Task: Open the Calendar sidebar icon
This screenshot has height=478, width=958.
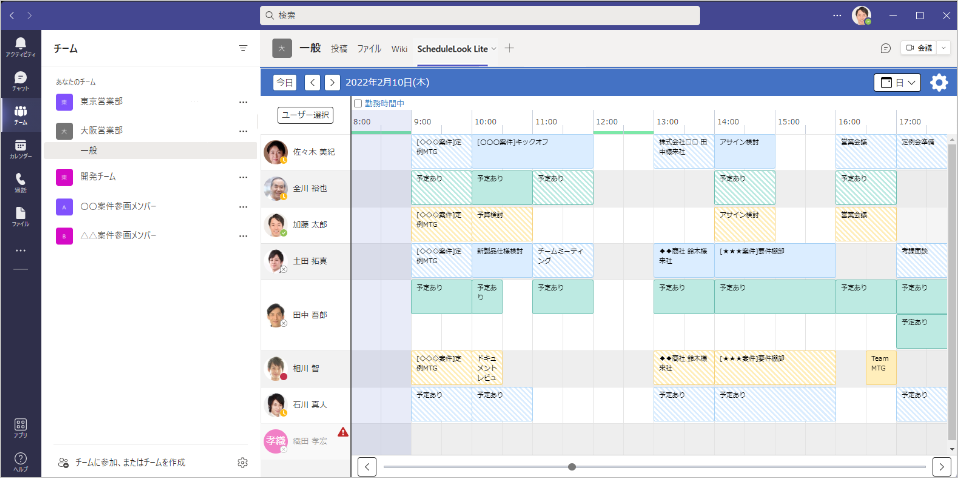Action: click(x=20, y=150)
